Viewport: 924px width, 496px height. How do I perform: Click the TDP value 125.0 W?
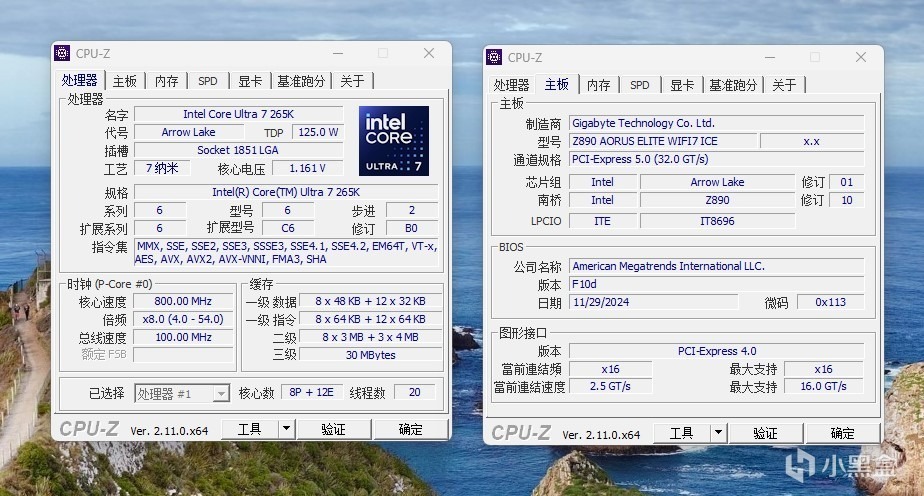click(318, 132)
